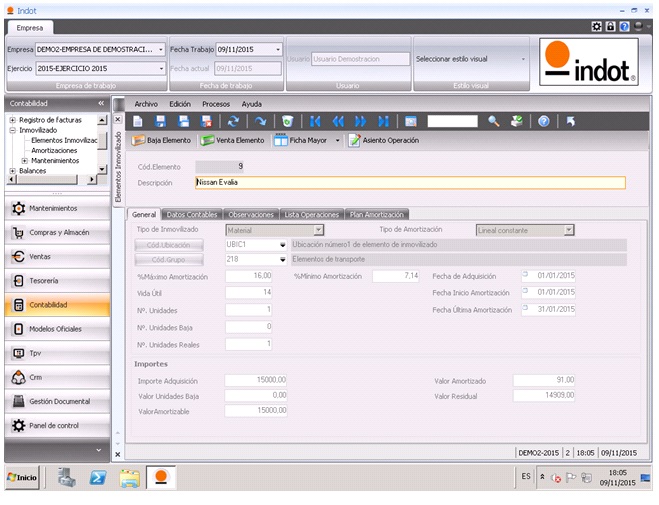Click the New record toolbar icon
The image size is (659, 505).
tap(139, 121)
